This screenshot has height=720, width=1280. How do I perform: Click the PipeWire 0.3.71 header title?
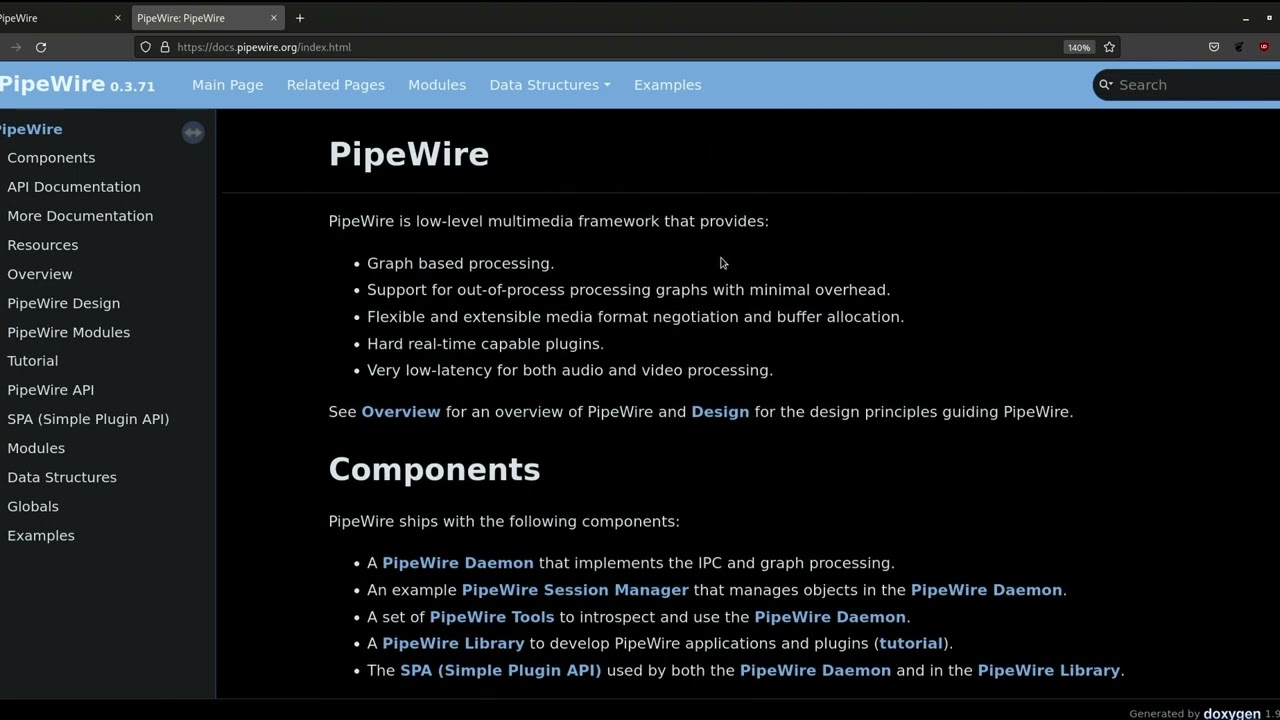pyautogui.click(x=77, y=84)
